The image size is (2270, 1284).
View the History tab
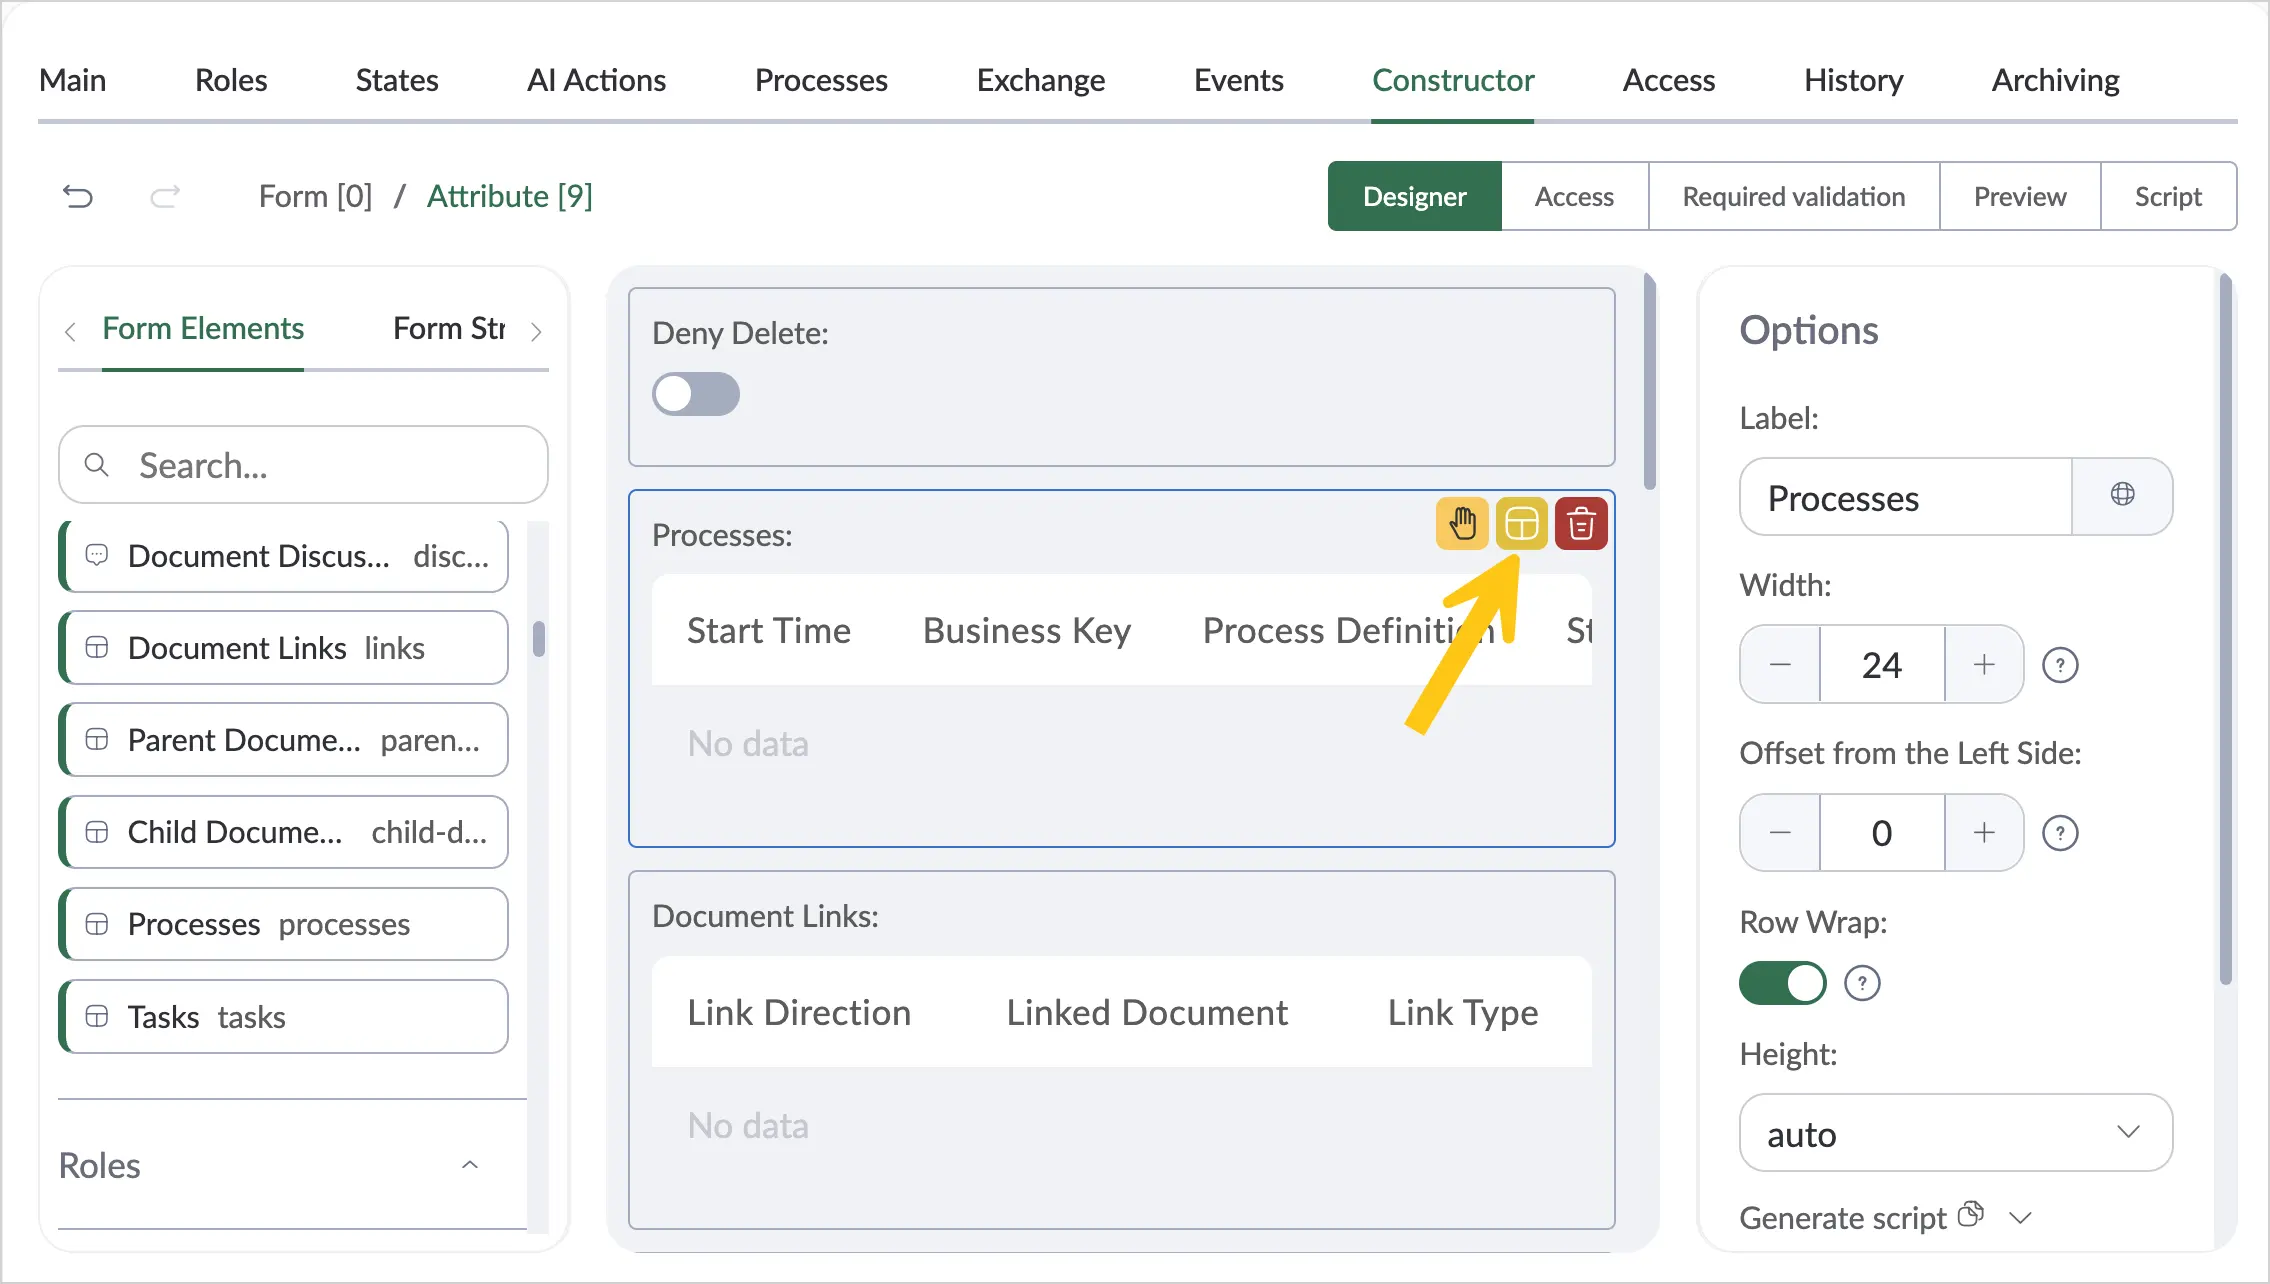[1853, 80]
